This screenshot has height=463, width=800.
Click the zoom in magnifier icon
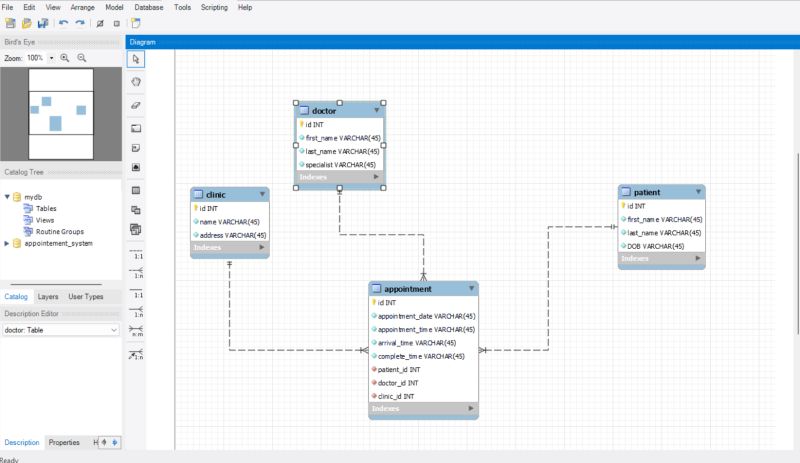(65, 59)
